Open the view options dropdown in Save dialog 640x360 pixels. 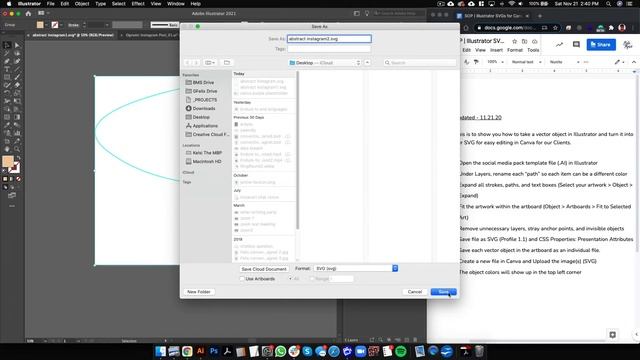[210, 62]
